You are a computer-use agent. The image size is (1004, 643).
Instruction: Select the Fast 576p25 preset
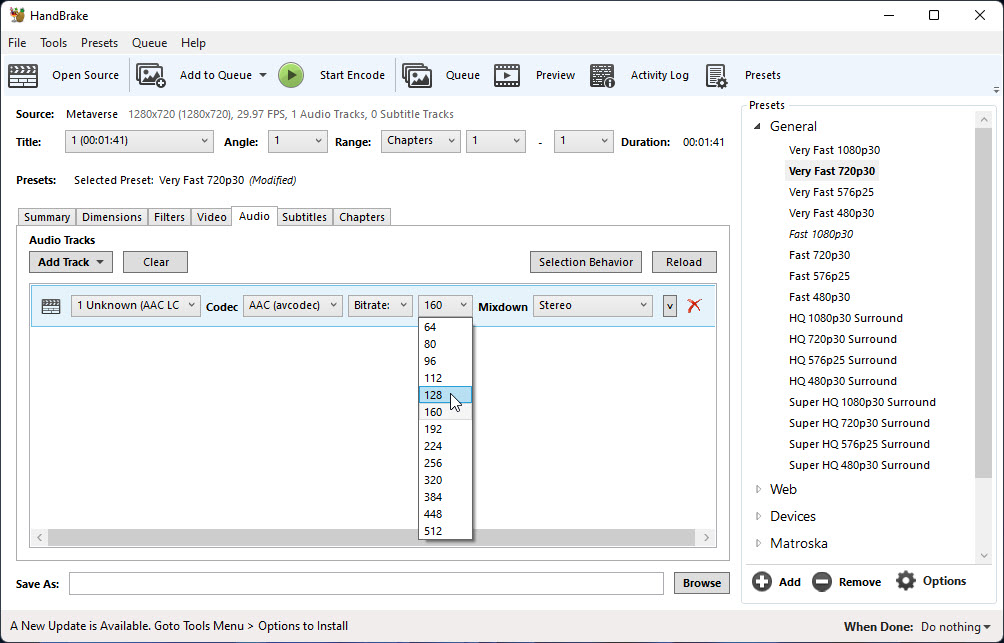[x=820, y=276]
